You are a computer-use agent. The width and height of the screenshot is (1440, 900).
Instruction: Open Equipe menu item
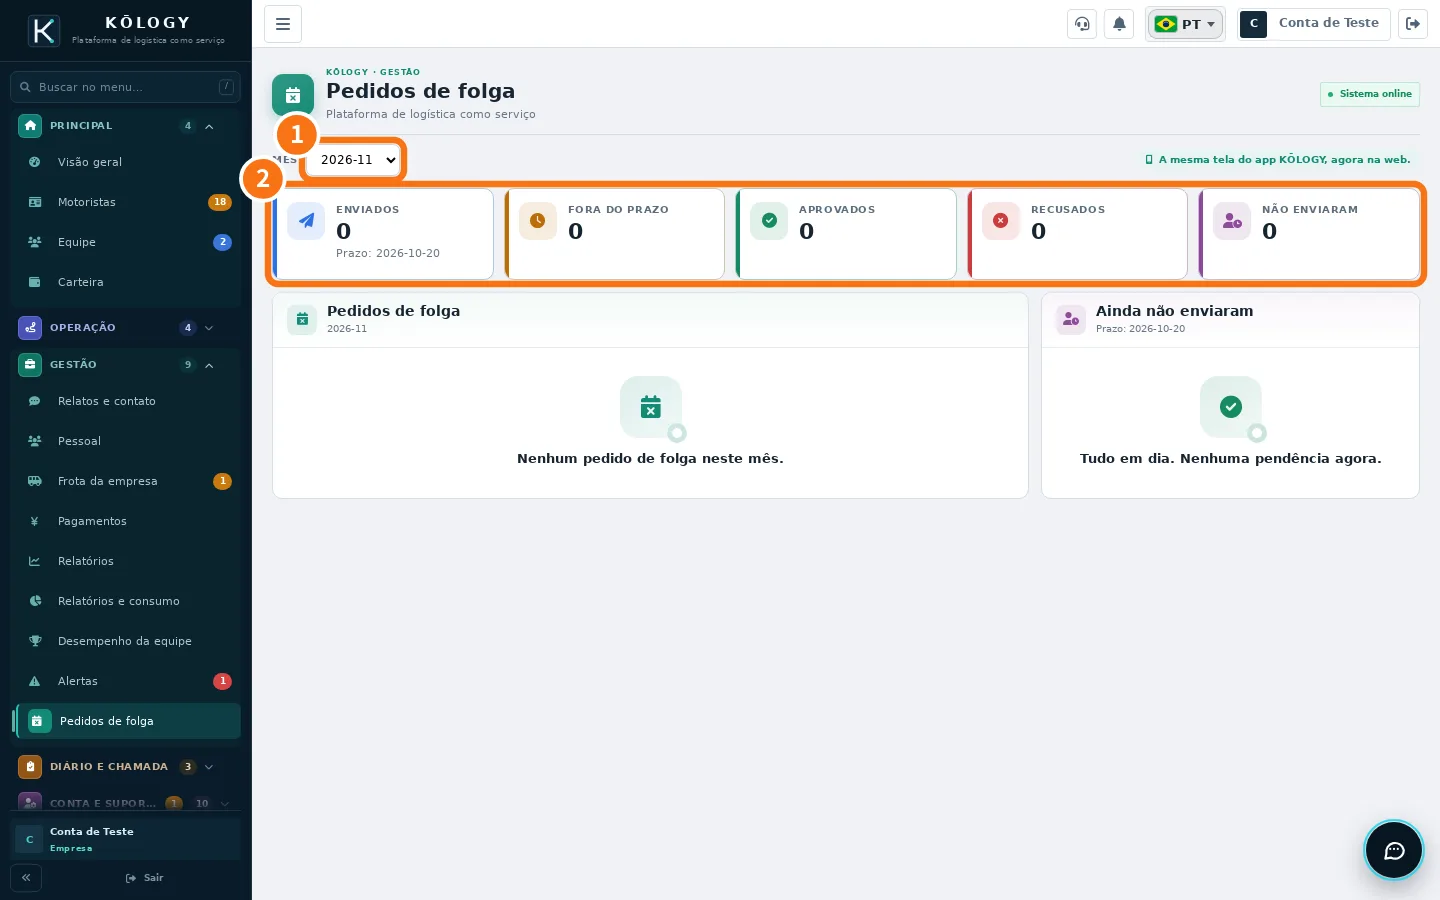tap(126, 242)
